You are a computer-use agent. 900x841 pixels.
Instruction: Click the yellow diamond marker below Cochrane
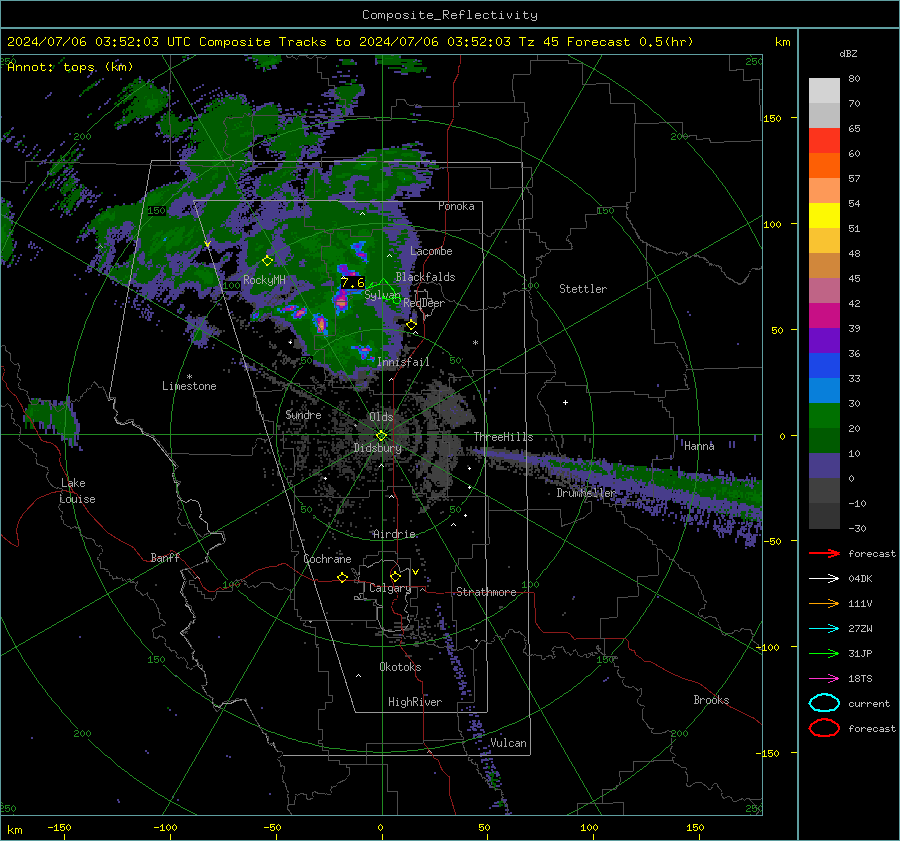tap(343, 577)
